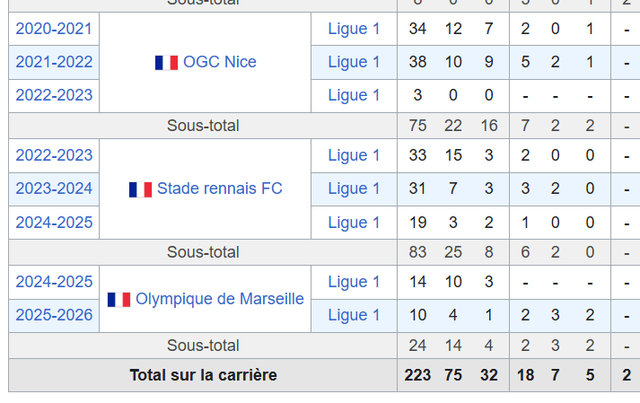Open the OGC Nice club link
This screenshot has width=640, height=403.
pyautogui.click(x=219, y=62)
